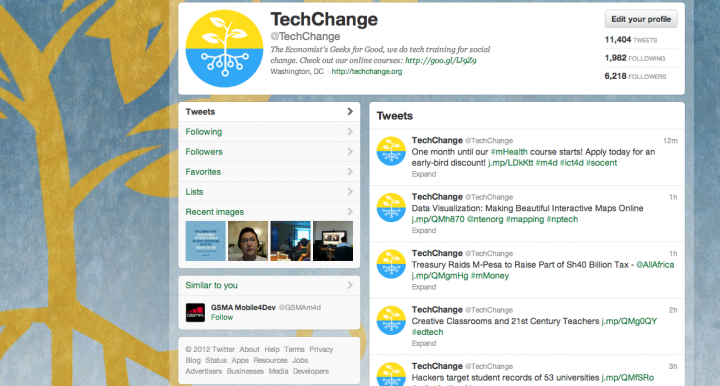The image size is (720, 386).
Task: Open the Advertisers footer link
Action: click(x=203, y=371)
